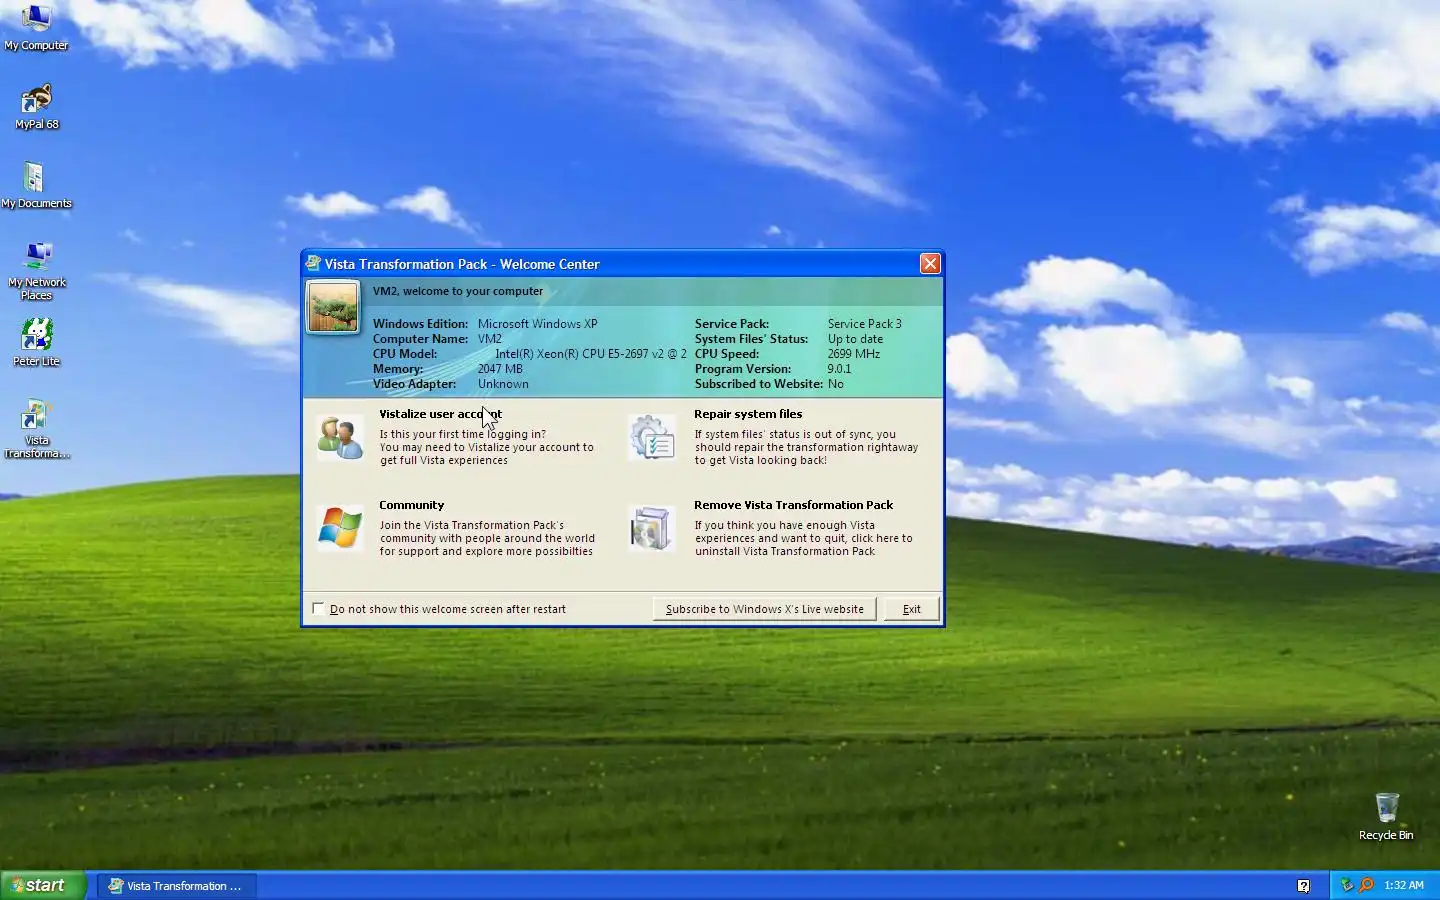Click 'Remove Vista Transformation Pack' heading

[x=793, y=505]
